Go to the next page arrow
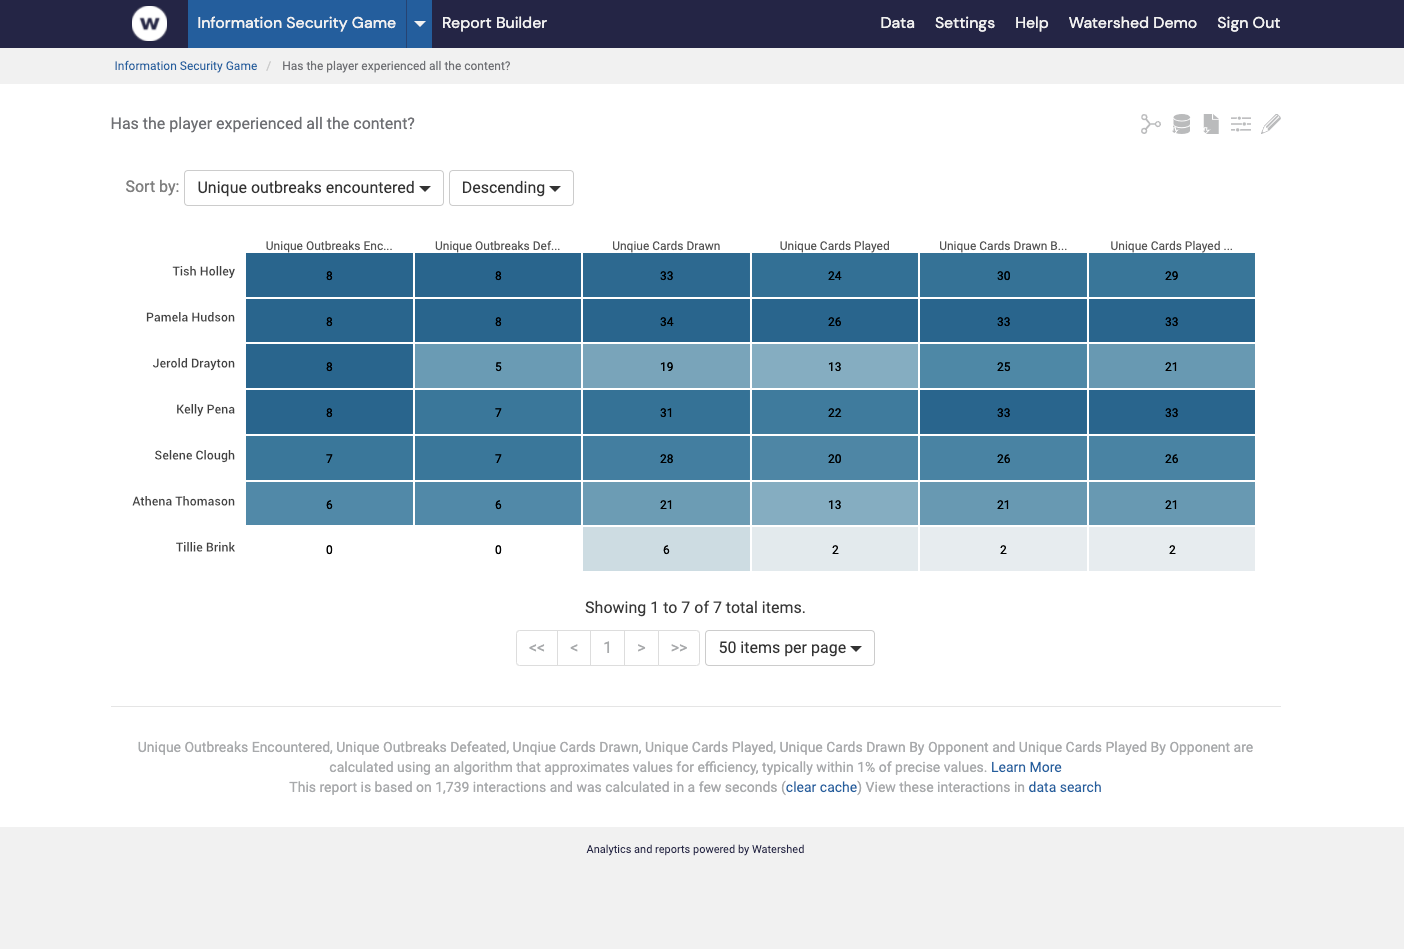 pos(641,647)
